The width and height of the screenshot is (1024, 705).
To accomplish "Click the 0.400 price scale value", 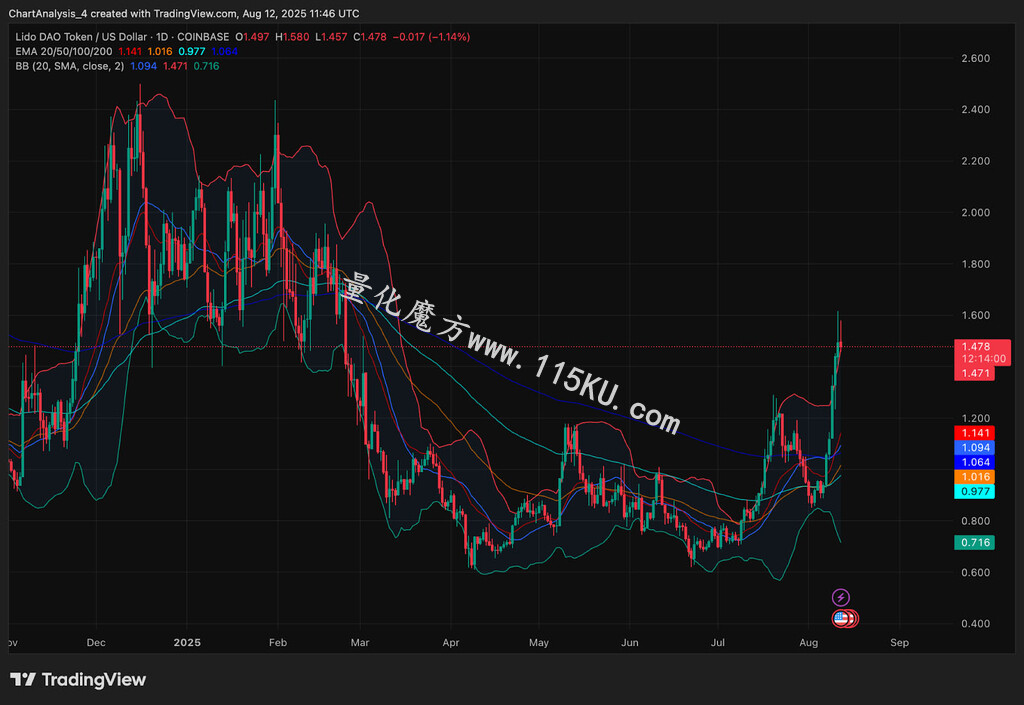I will [976, 623].
